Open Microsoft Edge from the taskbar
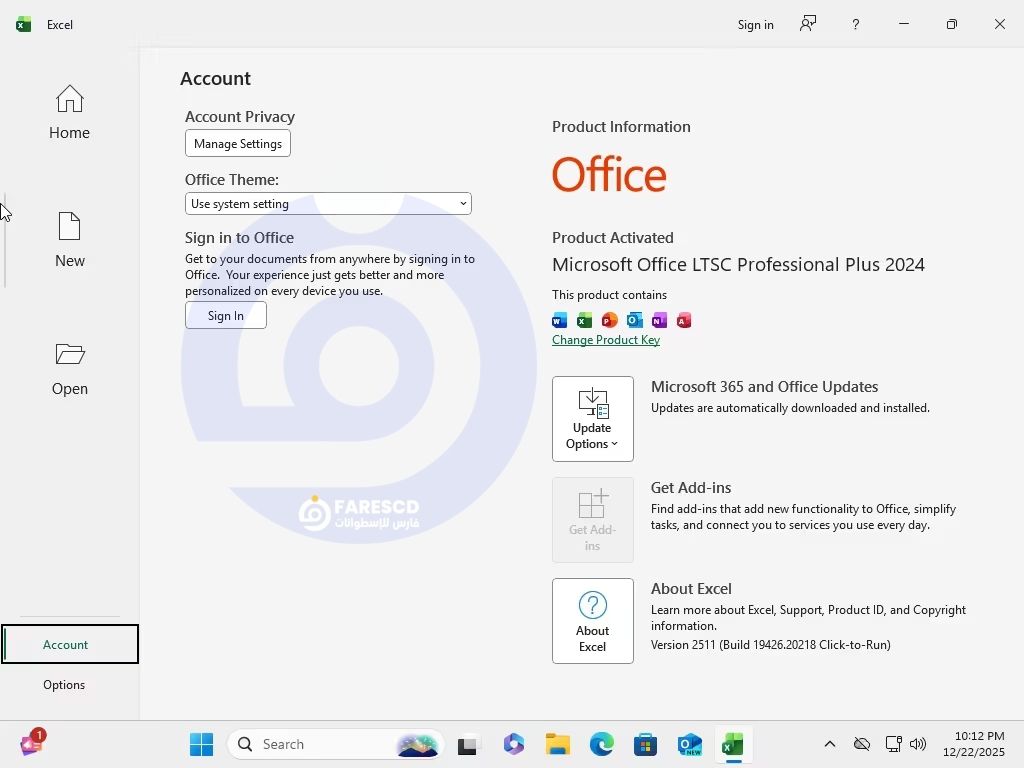This screenshot has height=768, width=1024. pos(601,744)
